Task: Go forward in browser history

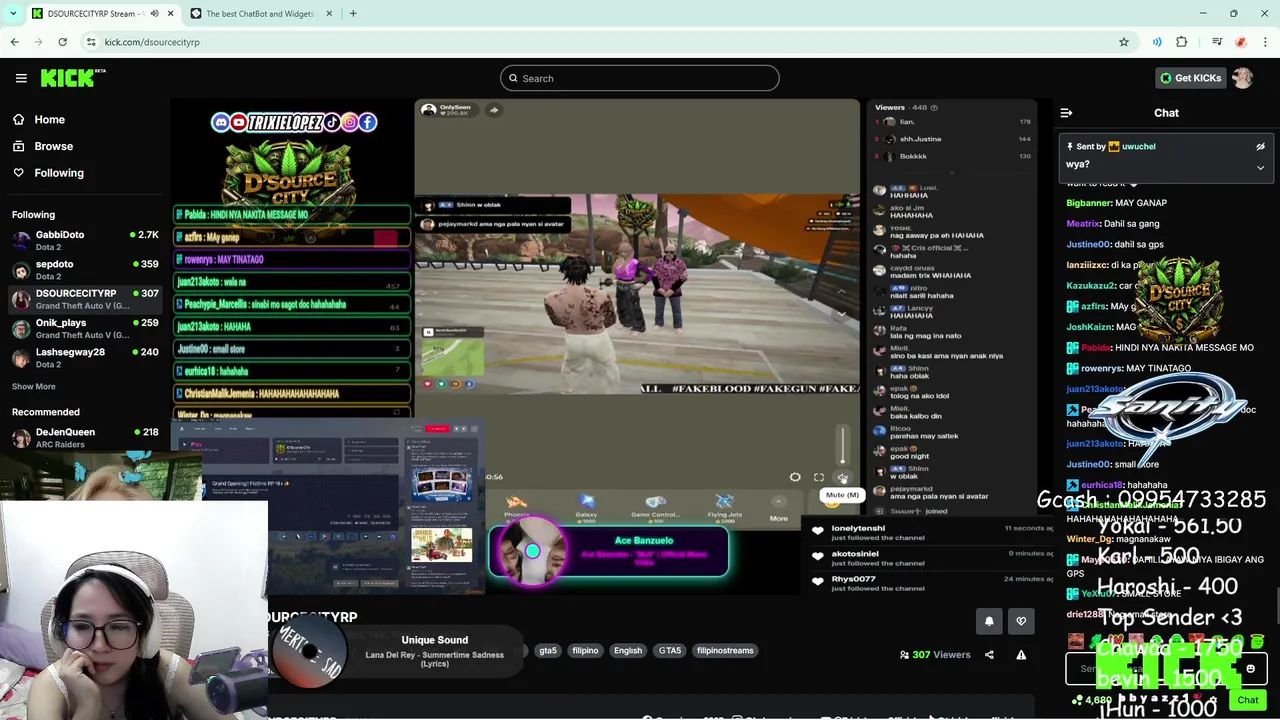Action: click(38, 42)
